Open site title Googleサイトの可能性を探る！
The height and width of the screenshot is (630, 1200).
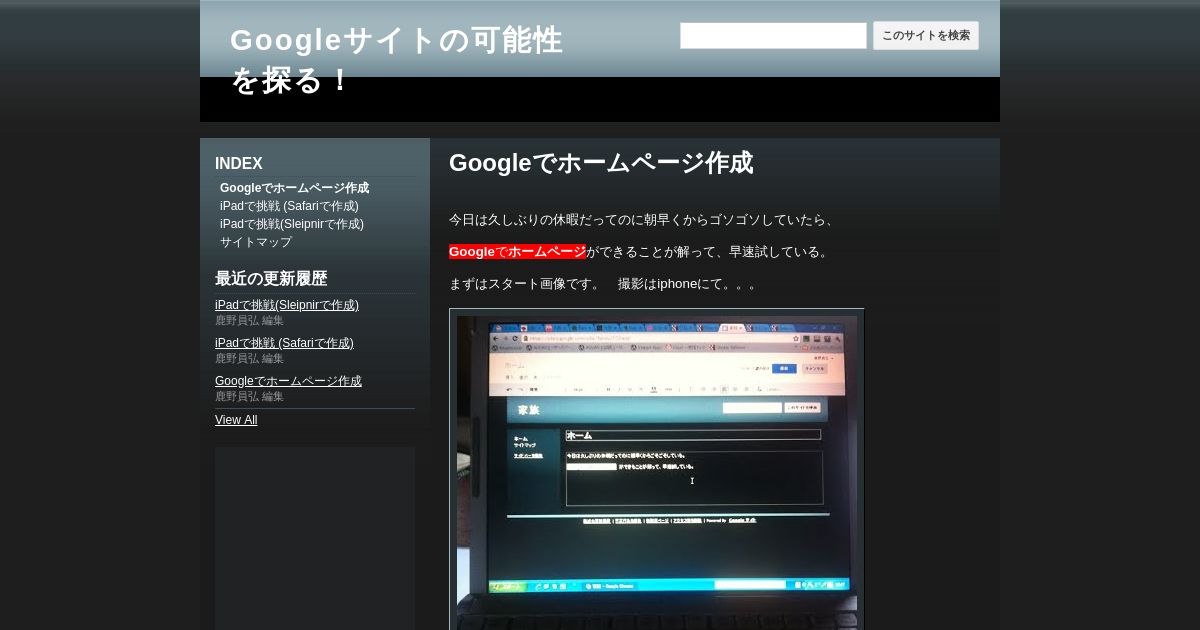(x=397, y=60)
